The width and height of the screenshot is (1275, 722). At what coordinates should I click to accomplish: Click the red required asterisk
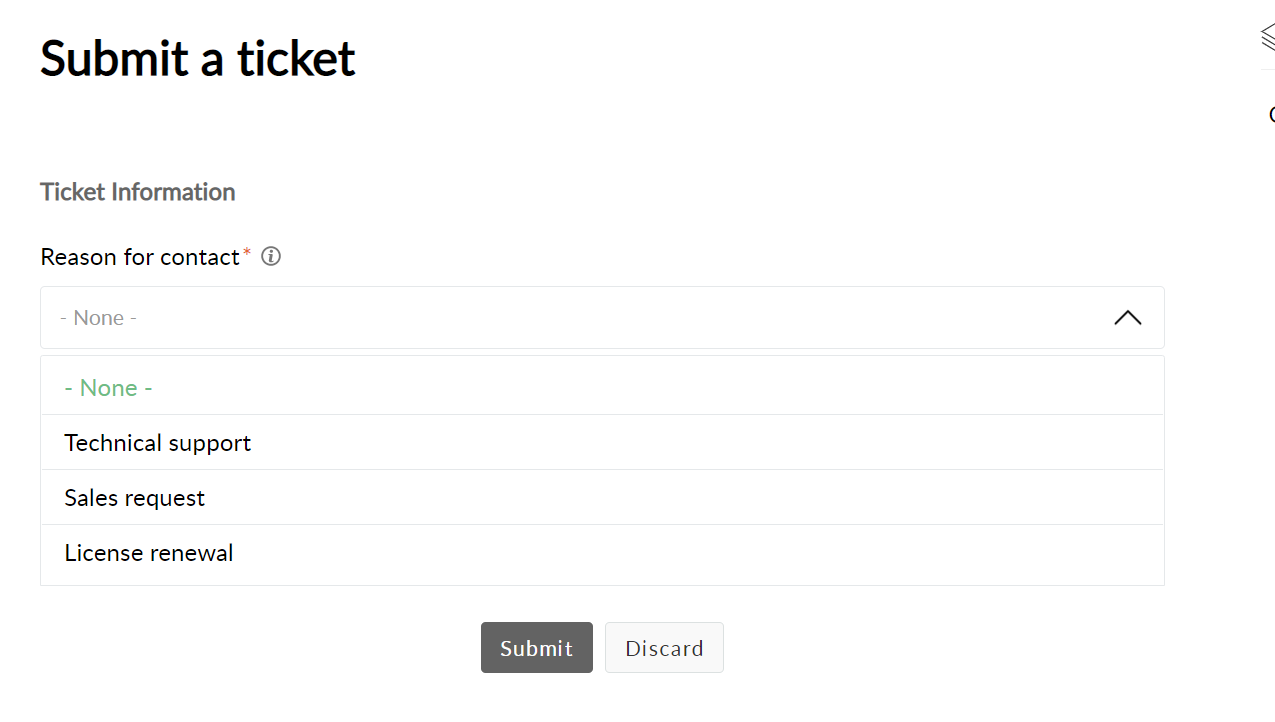coord(247,252)
